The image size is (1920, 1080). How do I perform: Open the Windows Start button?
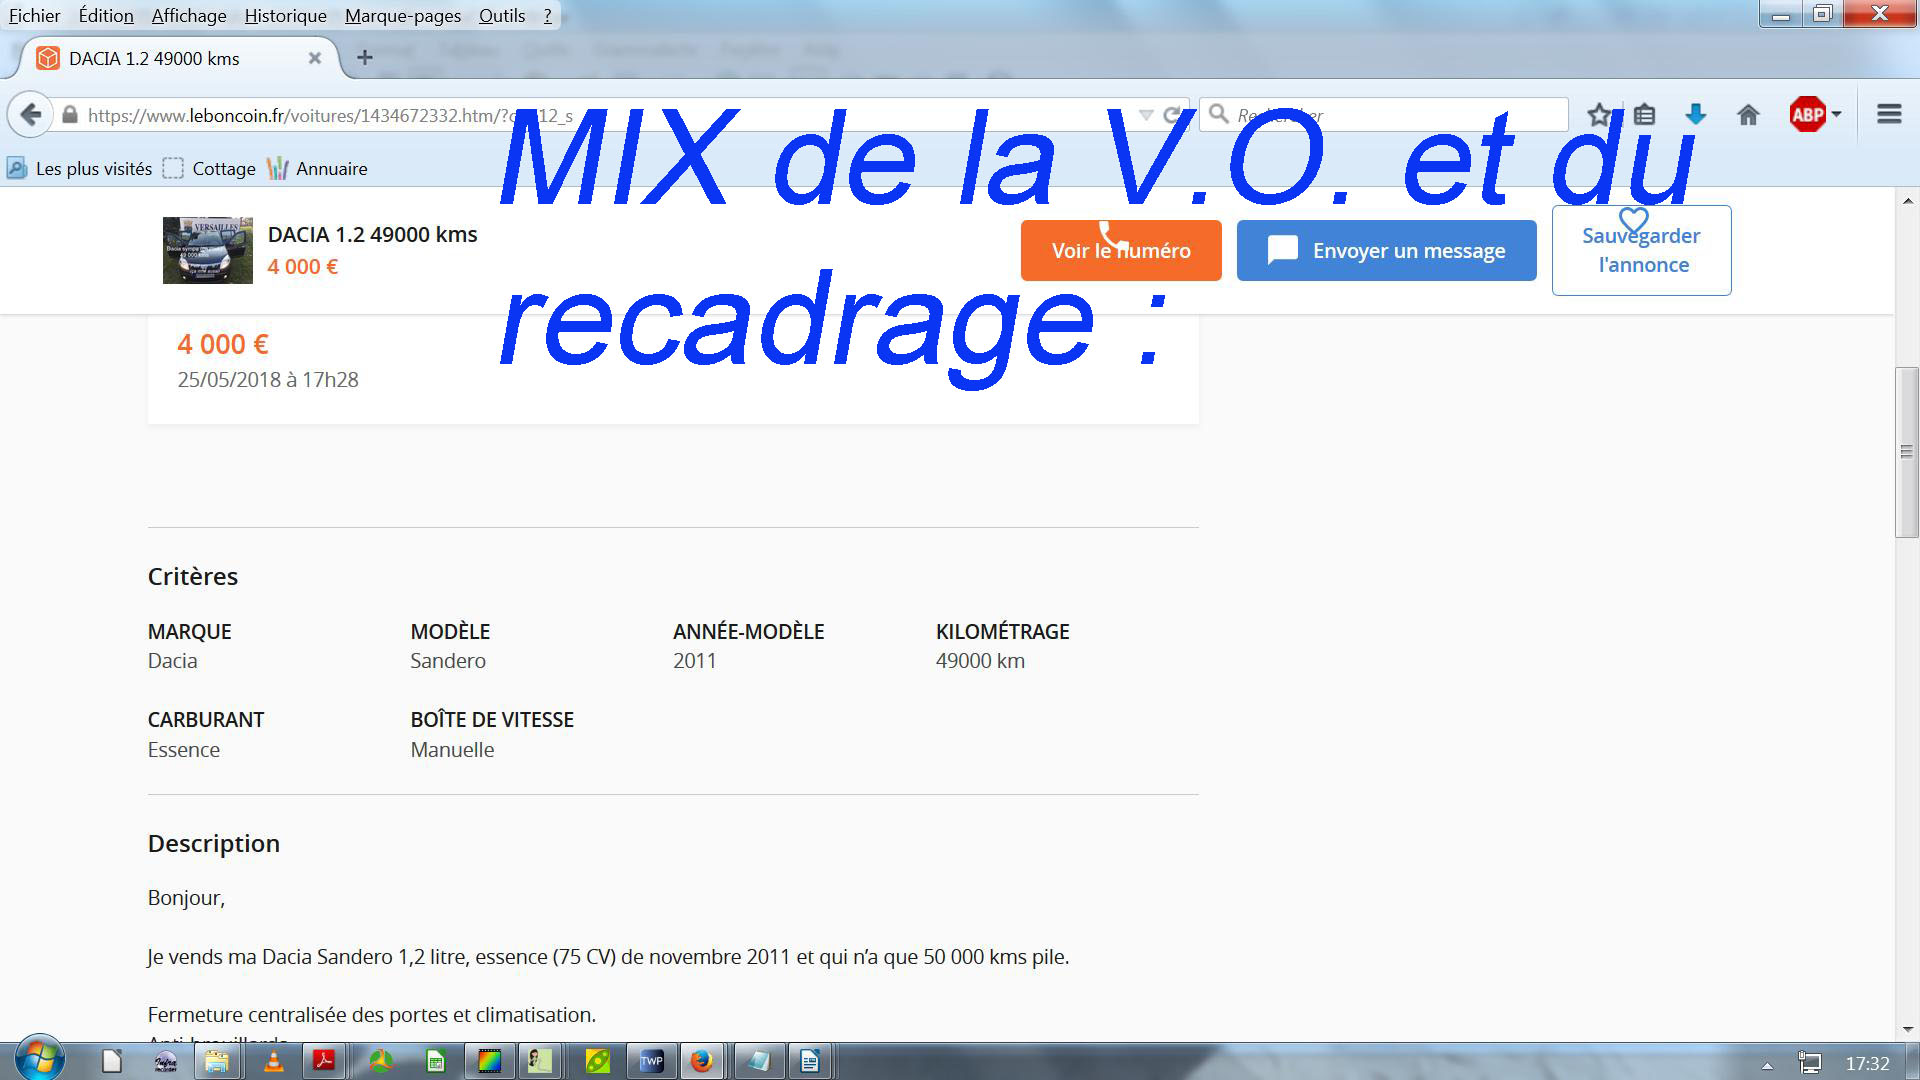[39, 1059]
